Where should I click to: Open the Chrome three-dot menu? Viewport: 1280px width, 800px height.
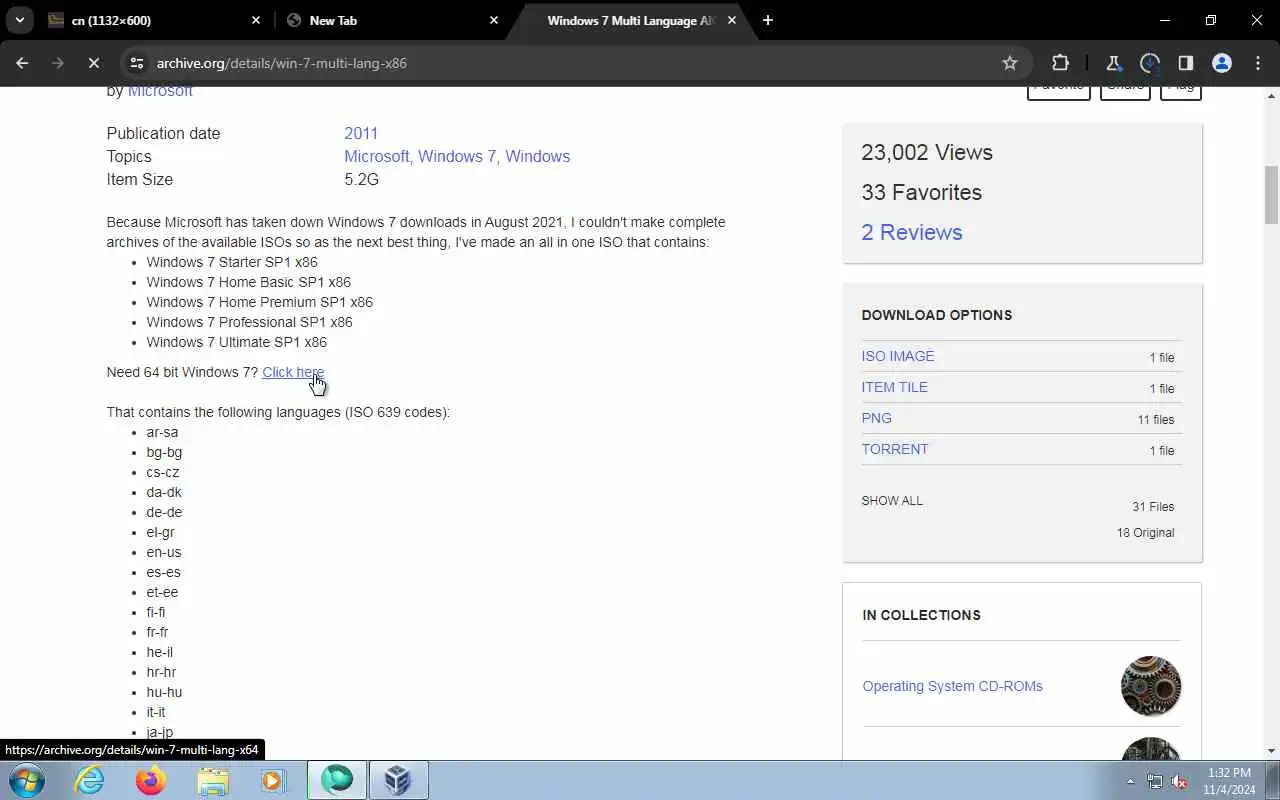point(1258,63)
